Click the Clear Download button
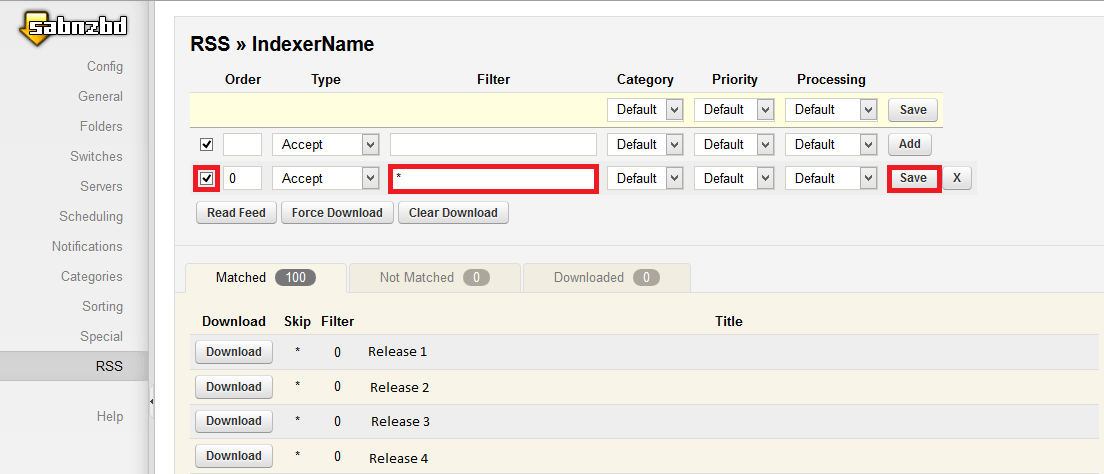Image resolution: width=1104 pixels, height=474 pixels. click(453, 213)
